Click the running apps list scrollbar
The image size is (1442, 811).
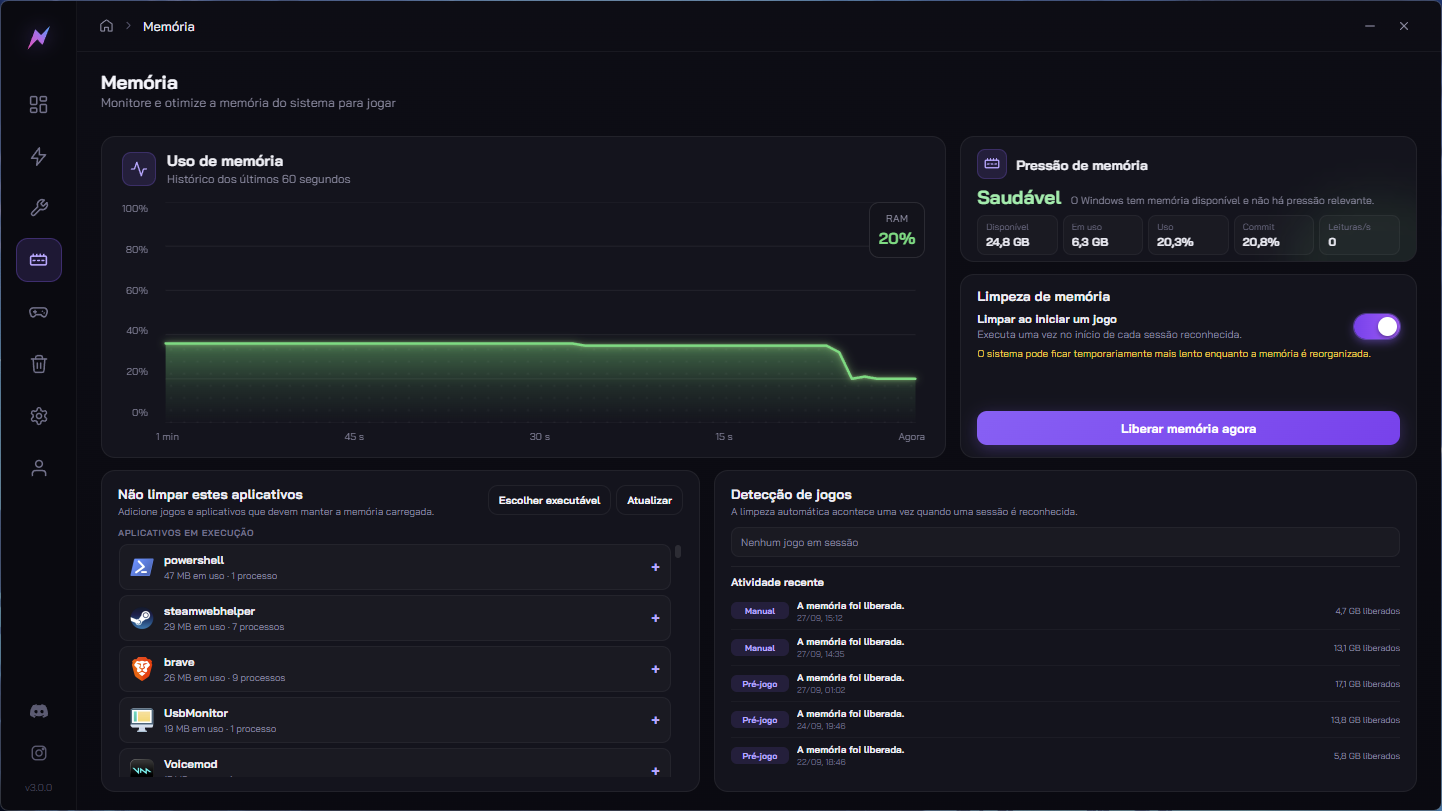[678, 551]
